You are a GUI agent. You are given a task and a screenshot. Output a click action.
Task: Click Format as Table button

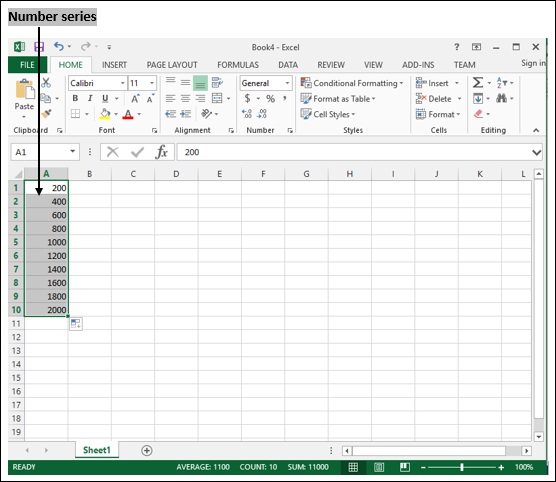pyautogui.click(x=338, y=99)
